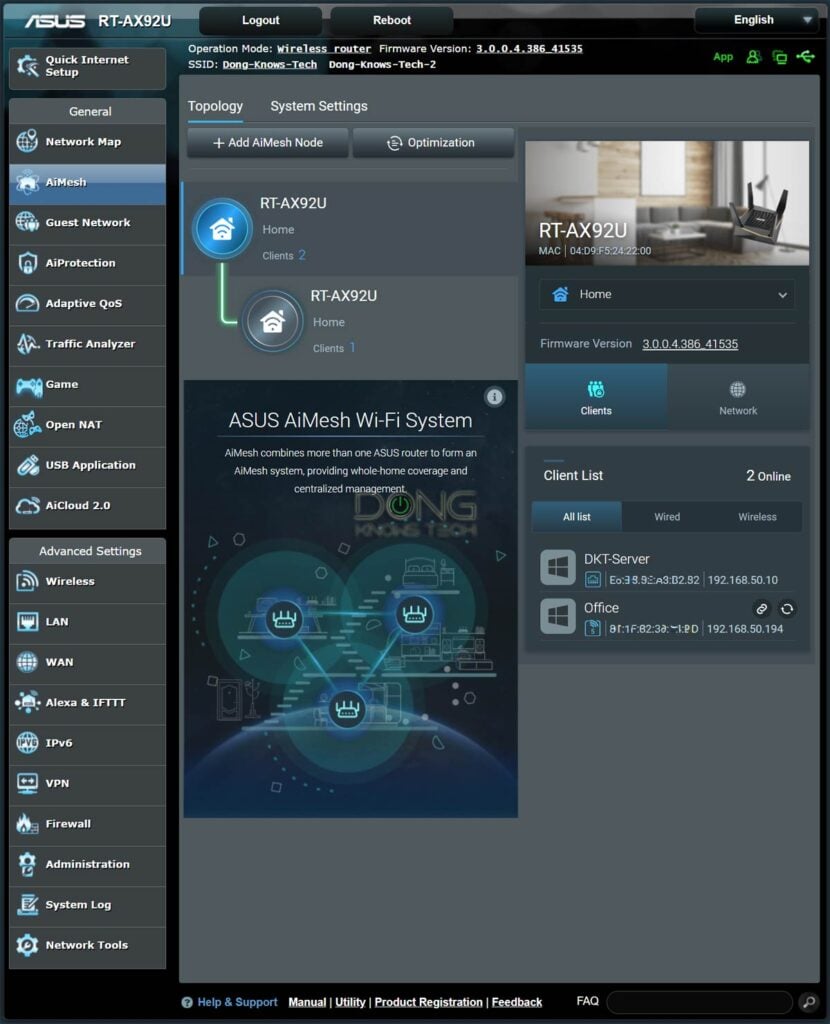
Task: Open the Guest Network icon
Action: tap(27, 222)
